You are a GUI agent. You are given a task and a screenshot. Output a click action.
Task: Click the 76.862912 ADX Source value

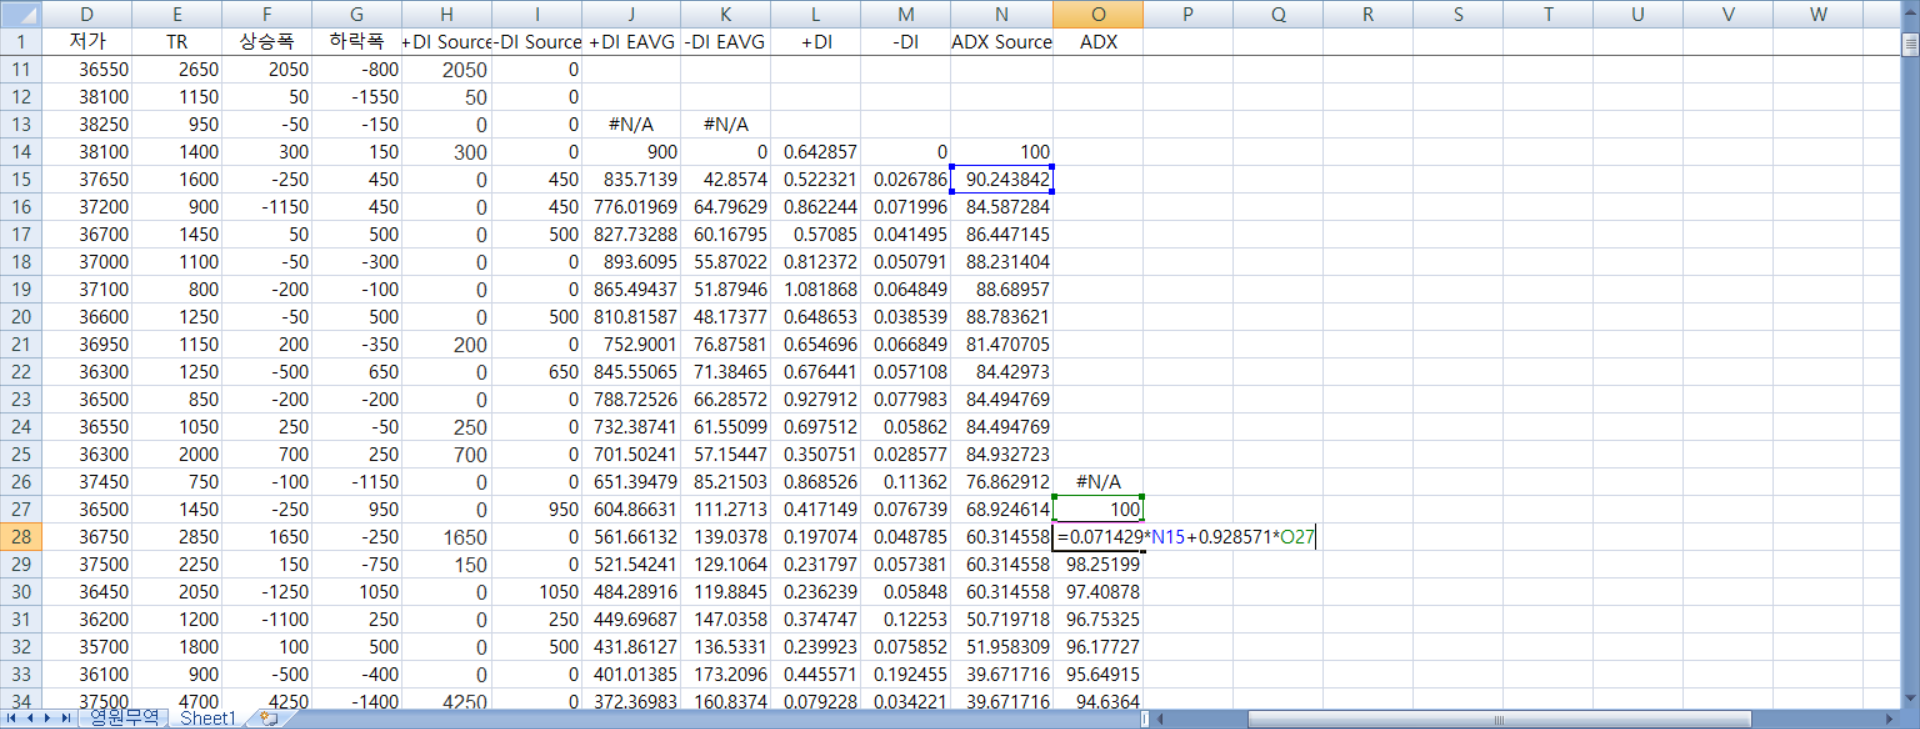coord(1002,482)
